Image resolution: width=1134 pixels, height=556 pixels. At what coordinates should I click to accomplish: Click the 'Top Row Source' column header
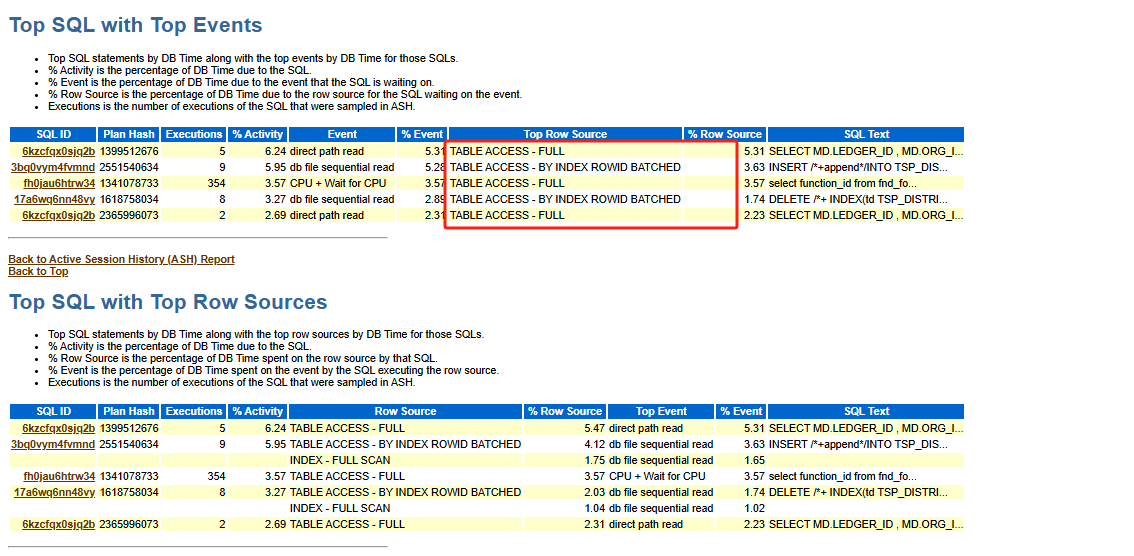566,134
